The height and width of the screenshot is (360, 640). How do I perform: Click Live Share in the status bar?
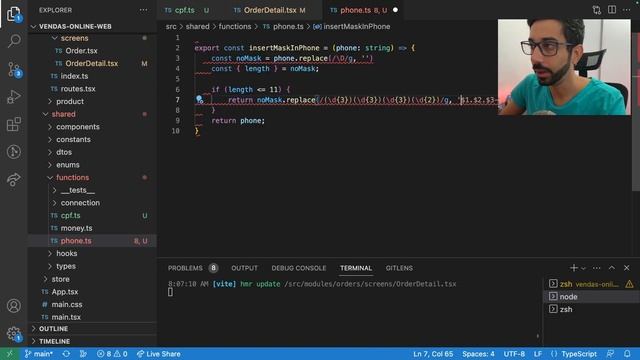click(158, 354)
